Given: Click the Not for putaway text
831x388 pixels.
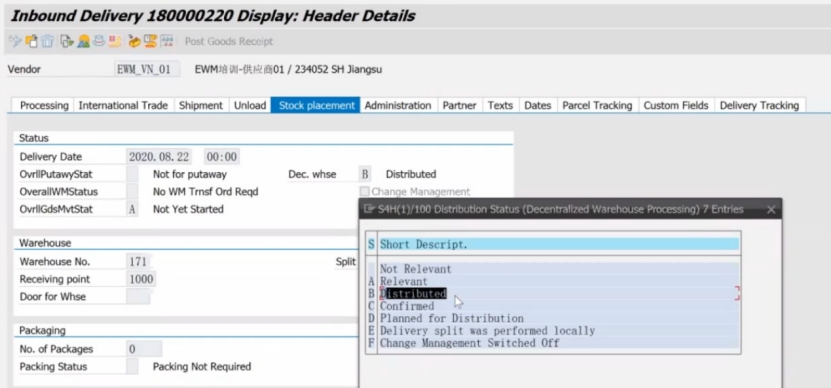Looking at the screenshot, I should tap(190, 174).
